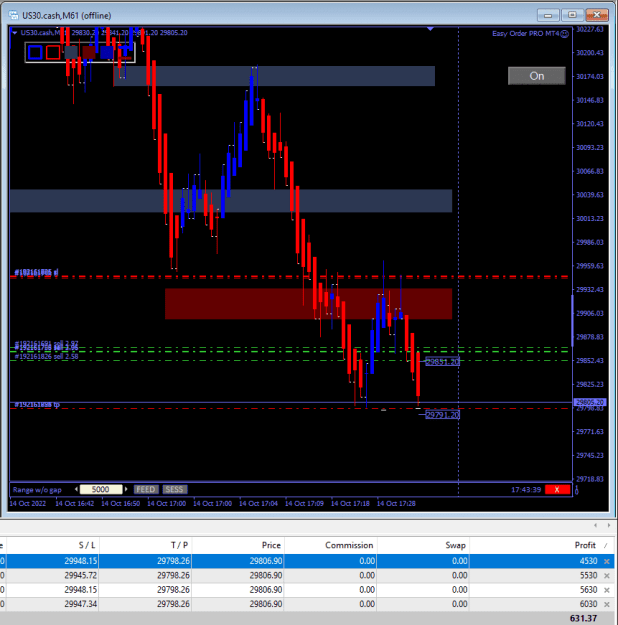618x625 pixels.
Task: Close the order with profit 5630
Action: click(x=607, y=590)
